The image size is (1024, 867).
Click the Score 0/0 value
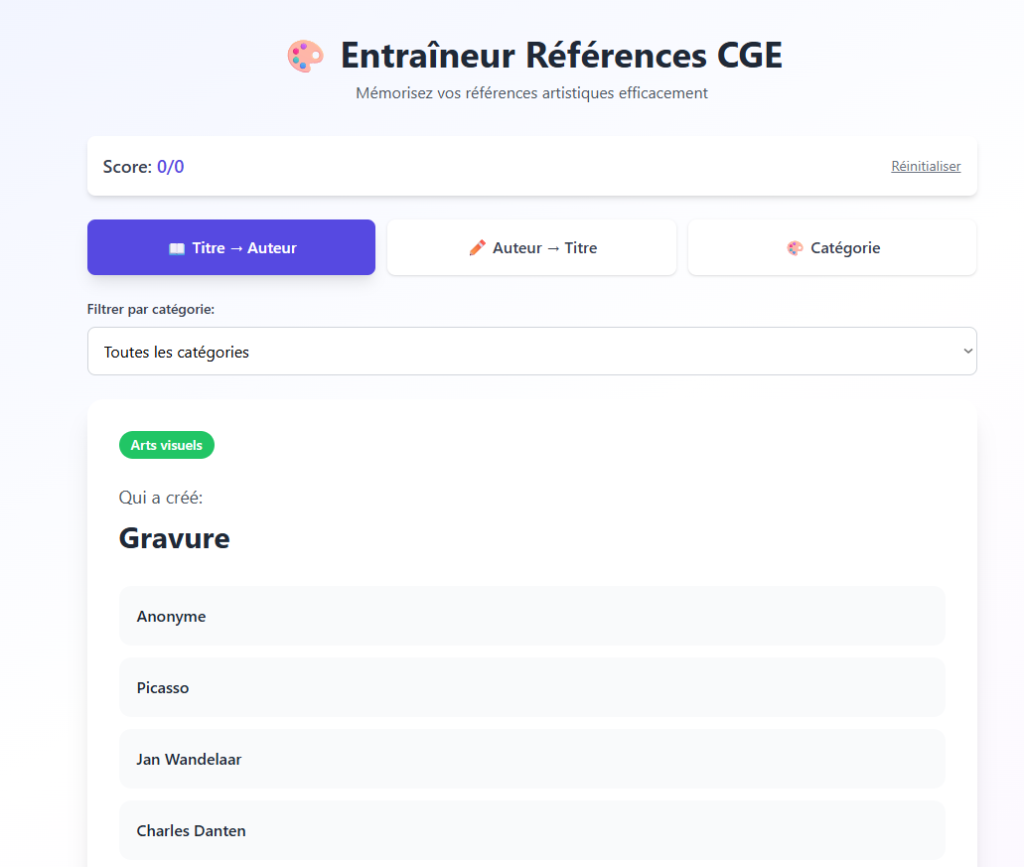coord(170,167)
